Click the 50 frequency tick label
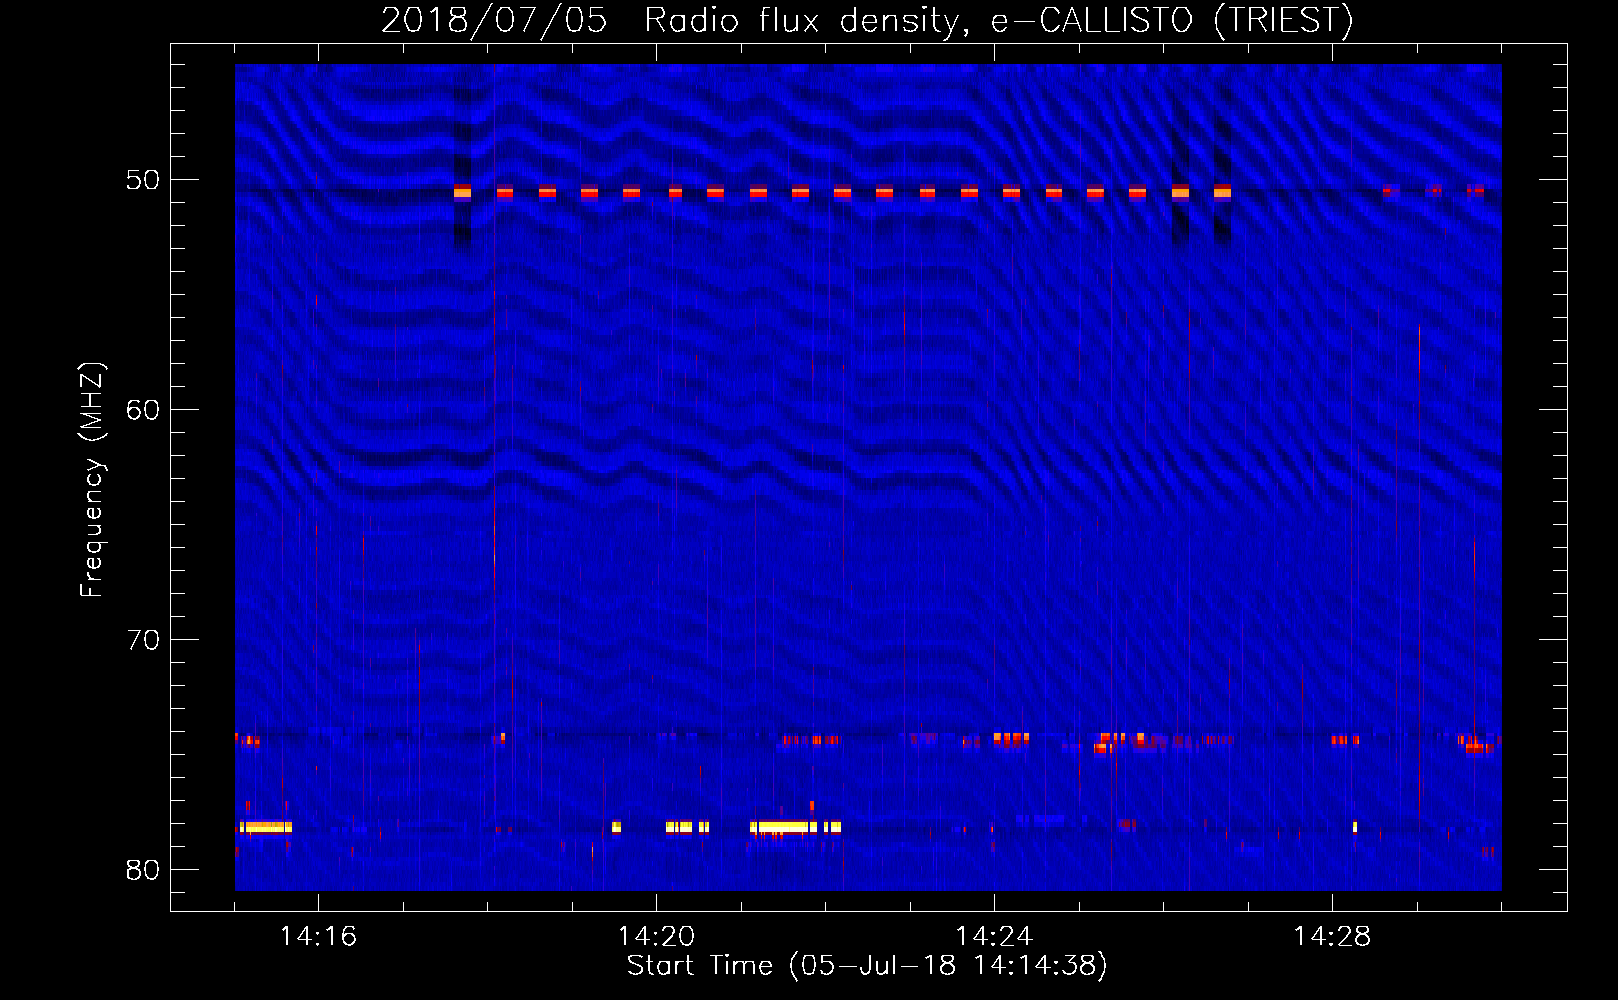 (143, 180)
